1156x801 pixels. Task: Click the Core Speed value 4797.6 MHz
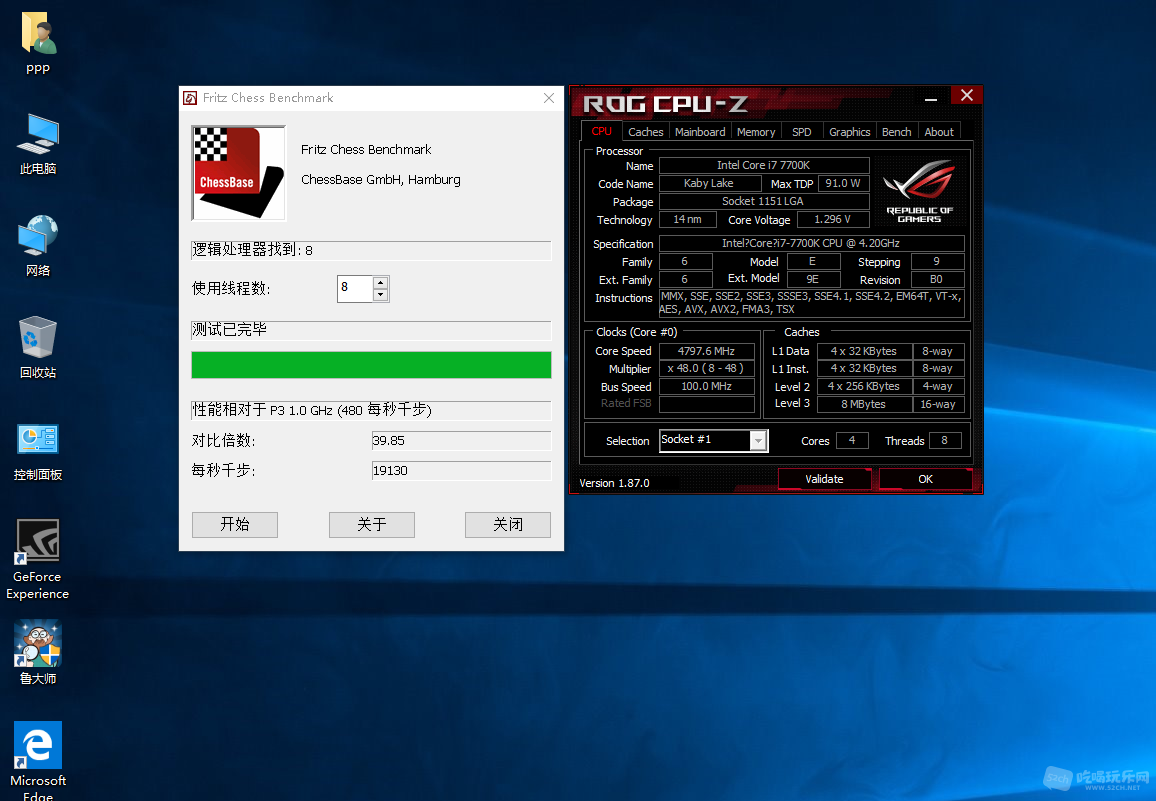[706, 351]
